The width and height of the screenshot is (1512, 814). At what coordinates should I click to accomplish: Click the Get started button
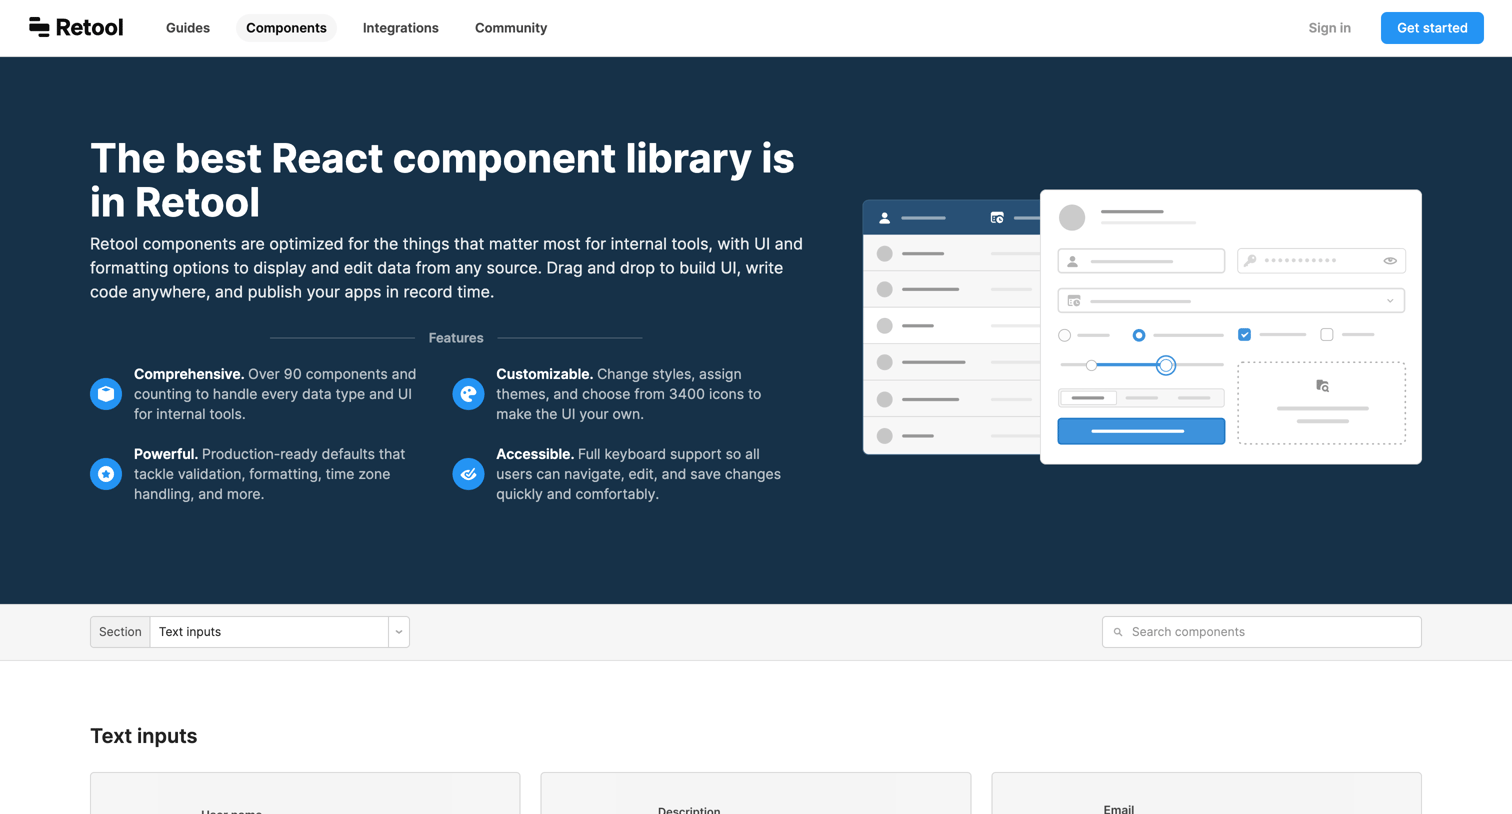point(1432,28)
